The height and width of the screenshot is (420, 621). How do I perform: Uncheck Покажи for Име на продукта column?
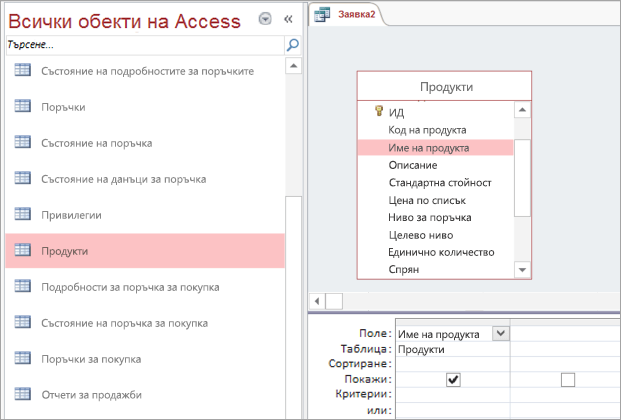[453, 380]
